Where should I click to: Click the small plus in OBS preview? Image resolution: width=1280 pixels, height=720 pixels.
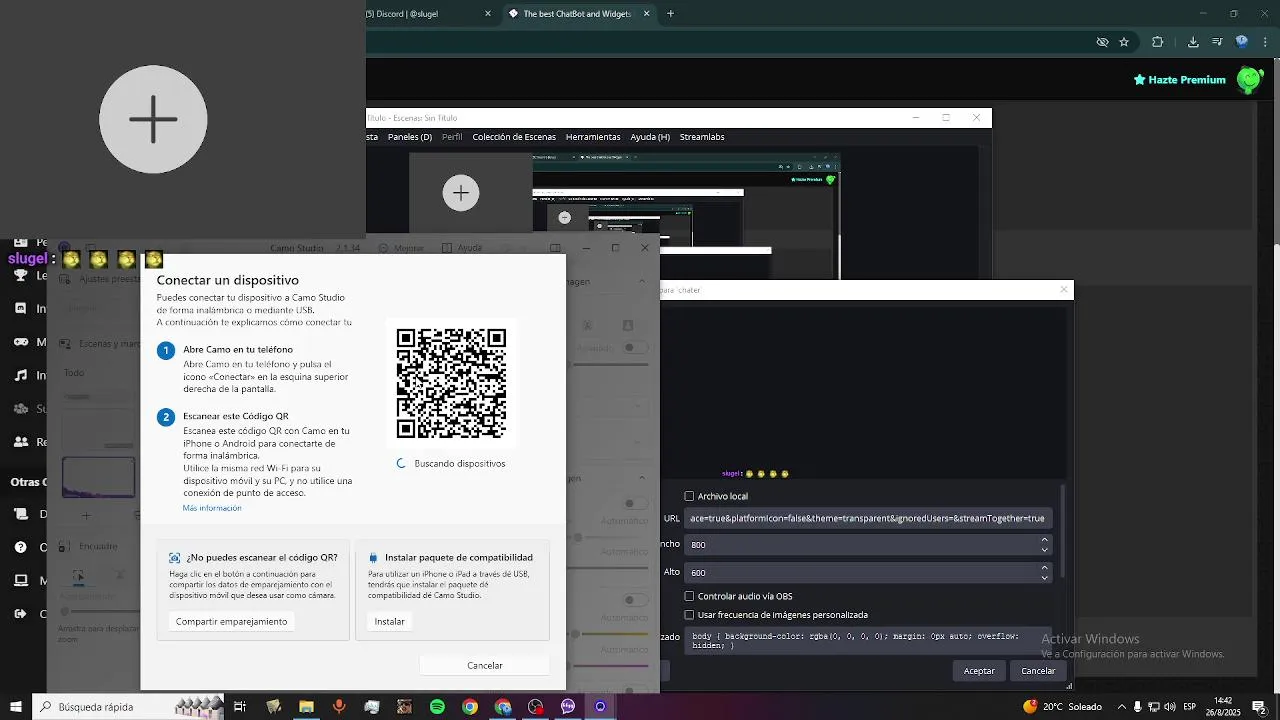[x=461, y=193]
